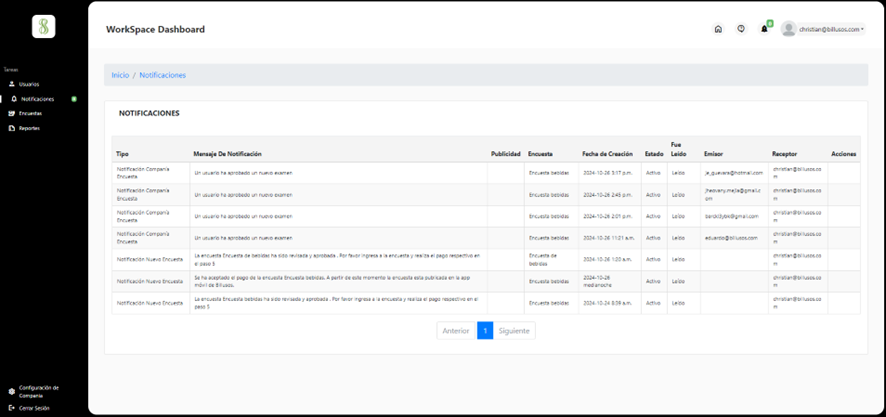Click the user avatar picture
This screenshot has width=886, height=417.
point(789,29)
